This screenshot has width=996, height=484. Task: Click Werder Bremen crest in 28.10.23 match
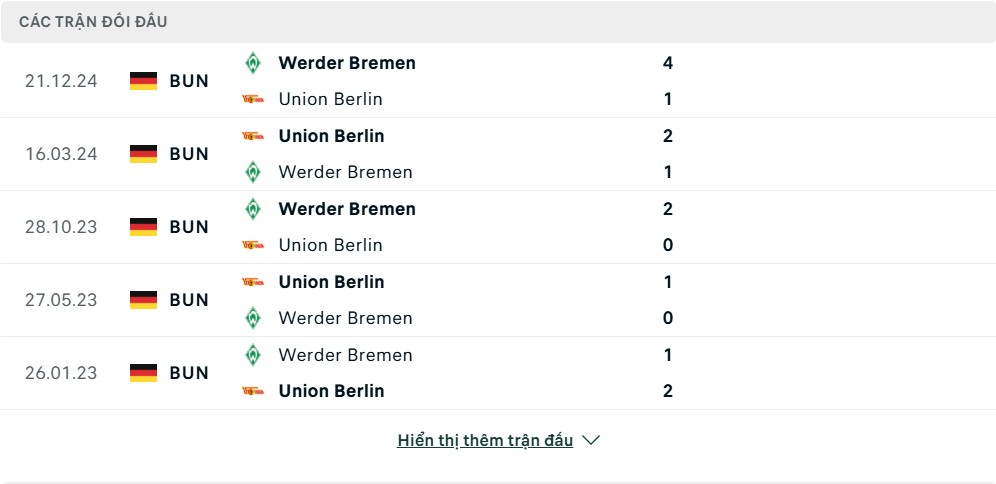[253, 209]
